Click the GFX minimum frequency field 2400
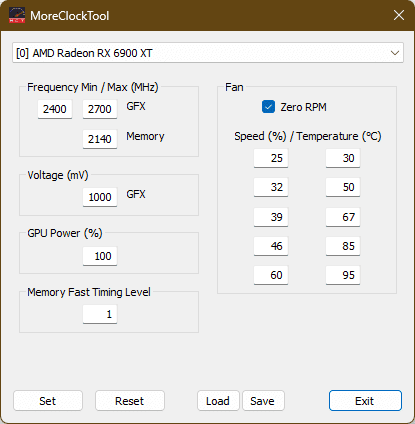The width and height of the screenshot is (415, 424). (x=55, y=109)
